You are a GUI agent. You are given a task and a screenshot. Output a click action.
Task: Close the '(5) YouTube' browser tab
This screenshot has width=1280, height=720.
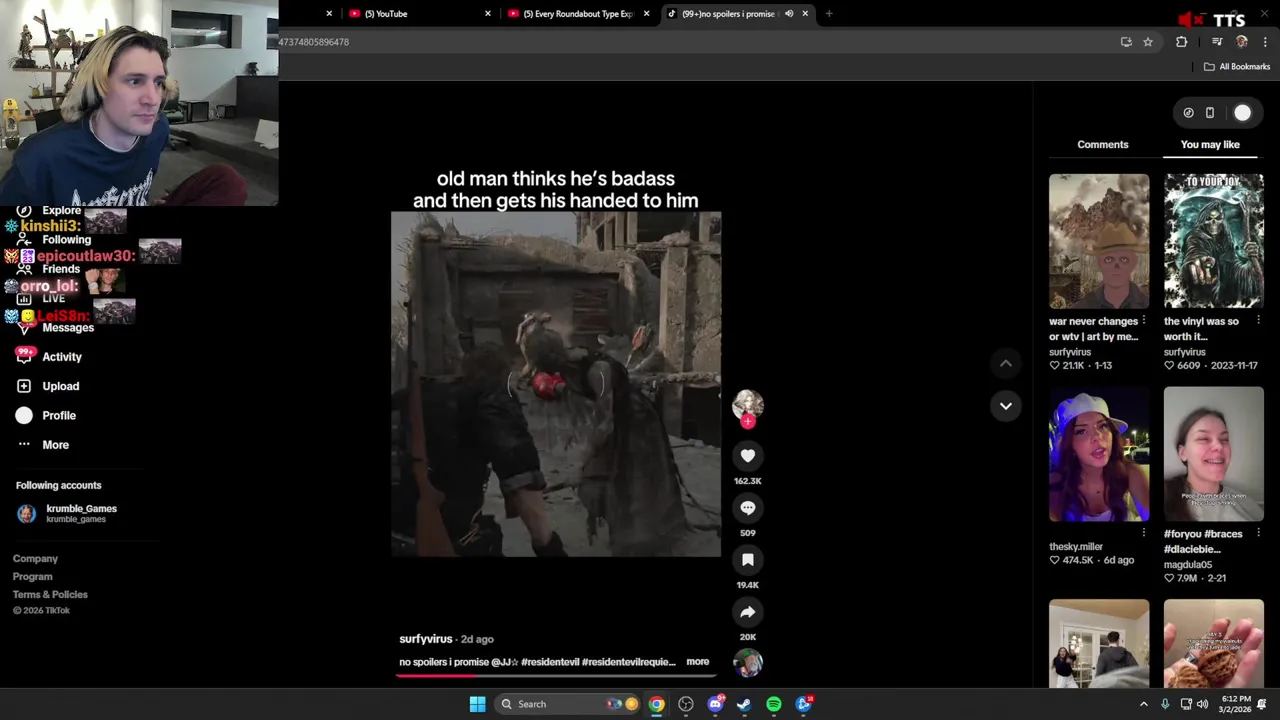click(x=488, y=14)
